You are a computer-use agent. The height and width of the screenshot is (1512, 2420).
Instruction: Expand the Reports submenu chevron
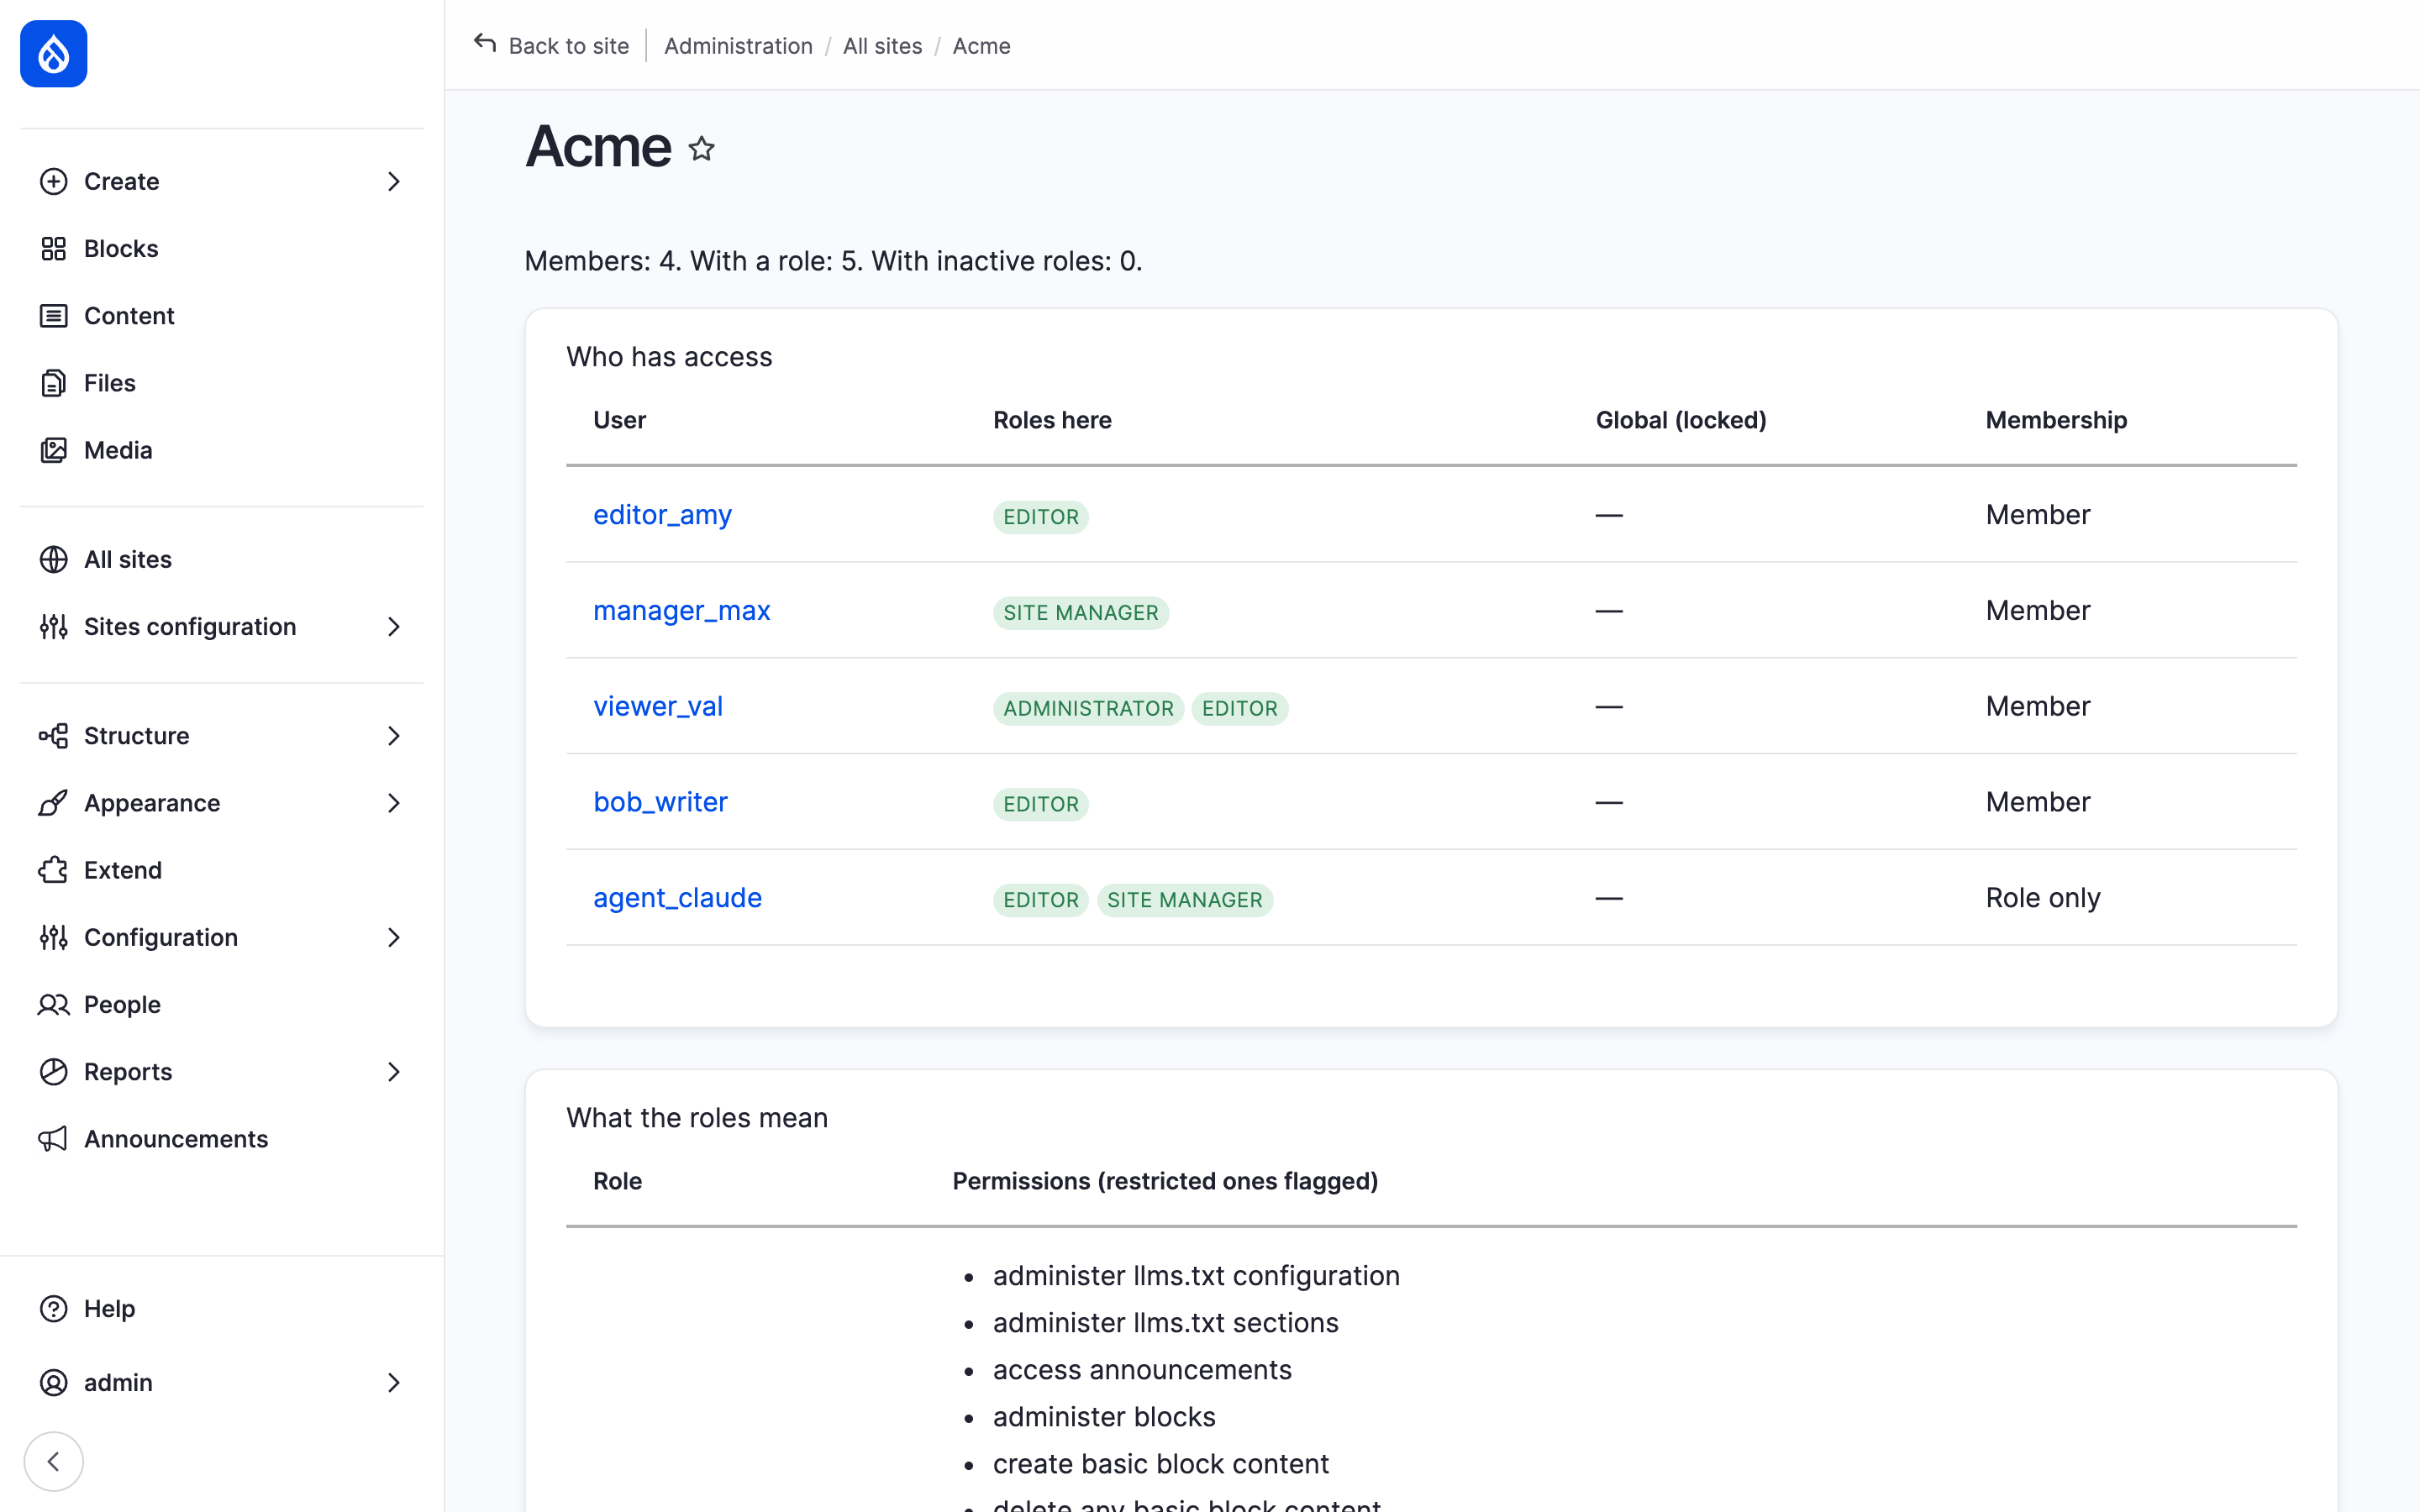(x=393, y=1071)
